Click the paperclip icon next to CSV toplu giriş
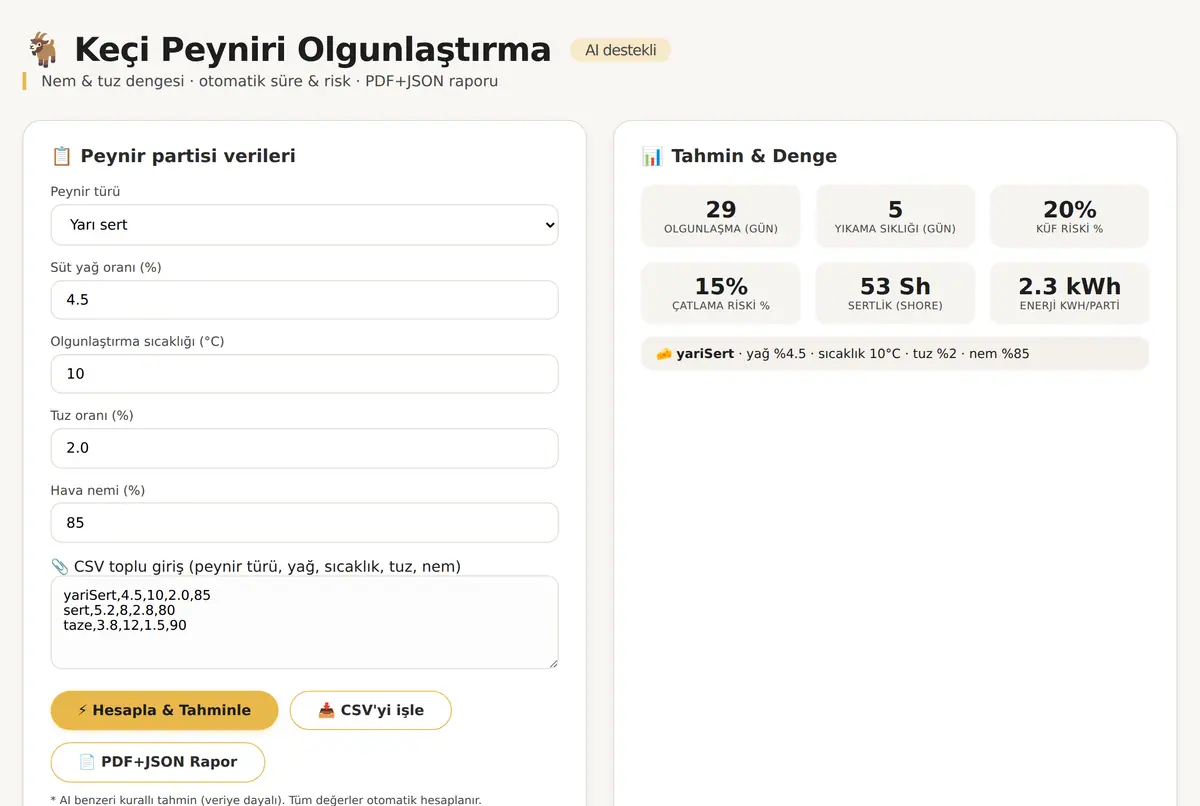The height and width of the screenshot is (806, 1200). click(x=60, y=567)
